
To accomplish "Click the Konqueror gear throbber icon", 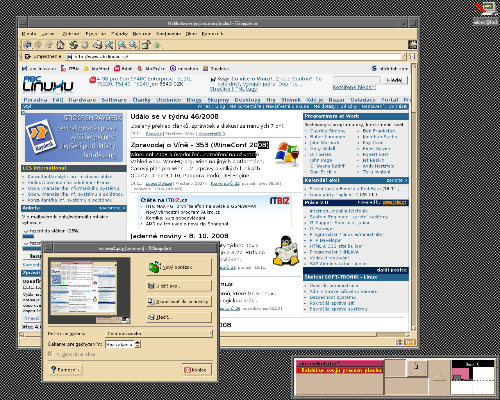I will (412, 45).
